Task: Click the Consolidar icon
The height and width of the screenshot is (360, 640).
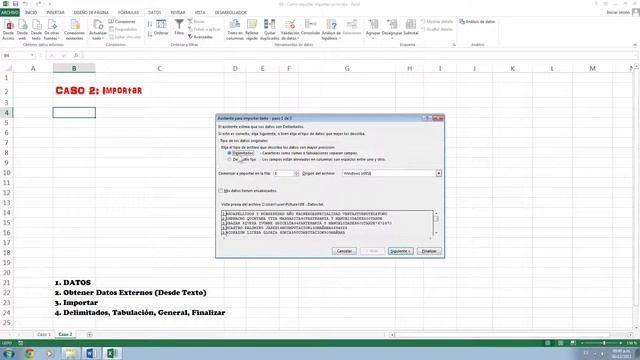Action: point(310,27)
